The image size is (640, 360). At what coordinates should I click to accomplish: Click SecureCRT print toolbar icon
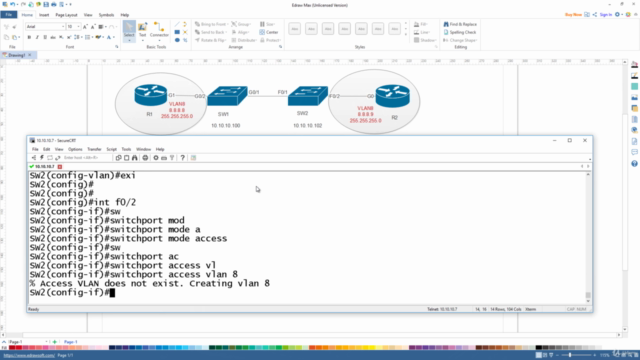pos(145,158)
